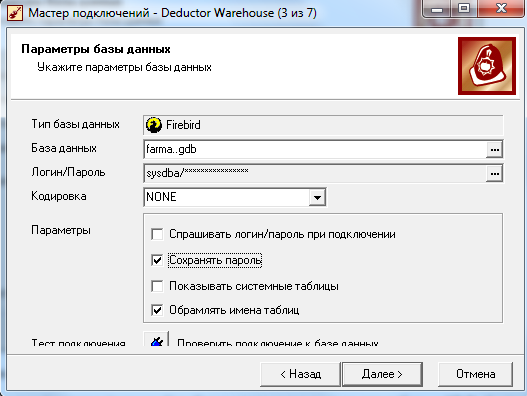Minimize the connection wizard window

click(437, 9)
